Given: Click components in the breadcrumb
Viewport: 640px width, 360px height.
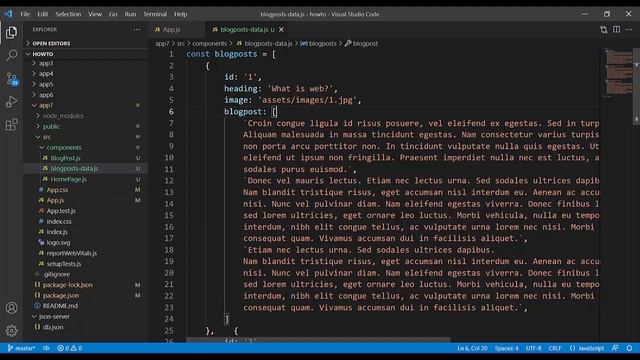Looking at the screenshot, I should 209,43.
